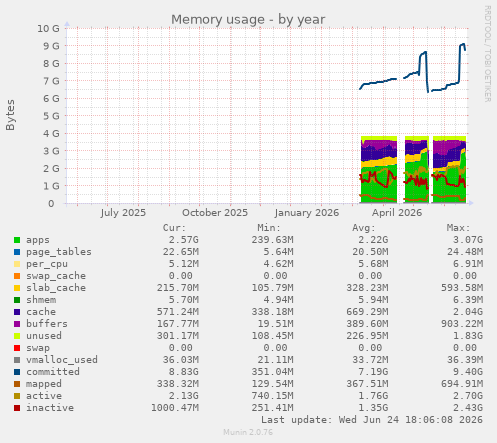The height and width of the screenshot is (443, 497).
Task: Click the page_tables blue legend swatch
Action: [x=17, y=252]
